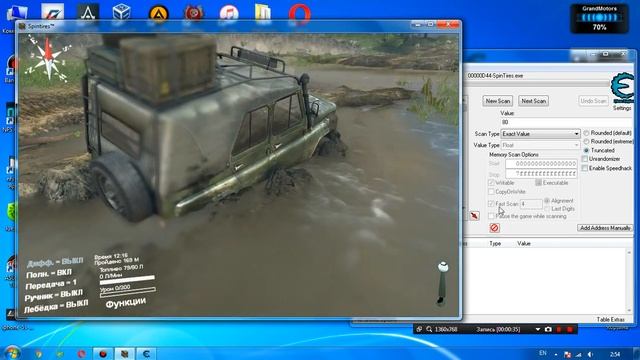Open the Value Type dropdown
Image resolution: width=640 pixels, height=360 pixels.
point(540,145)
